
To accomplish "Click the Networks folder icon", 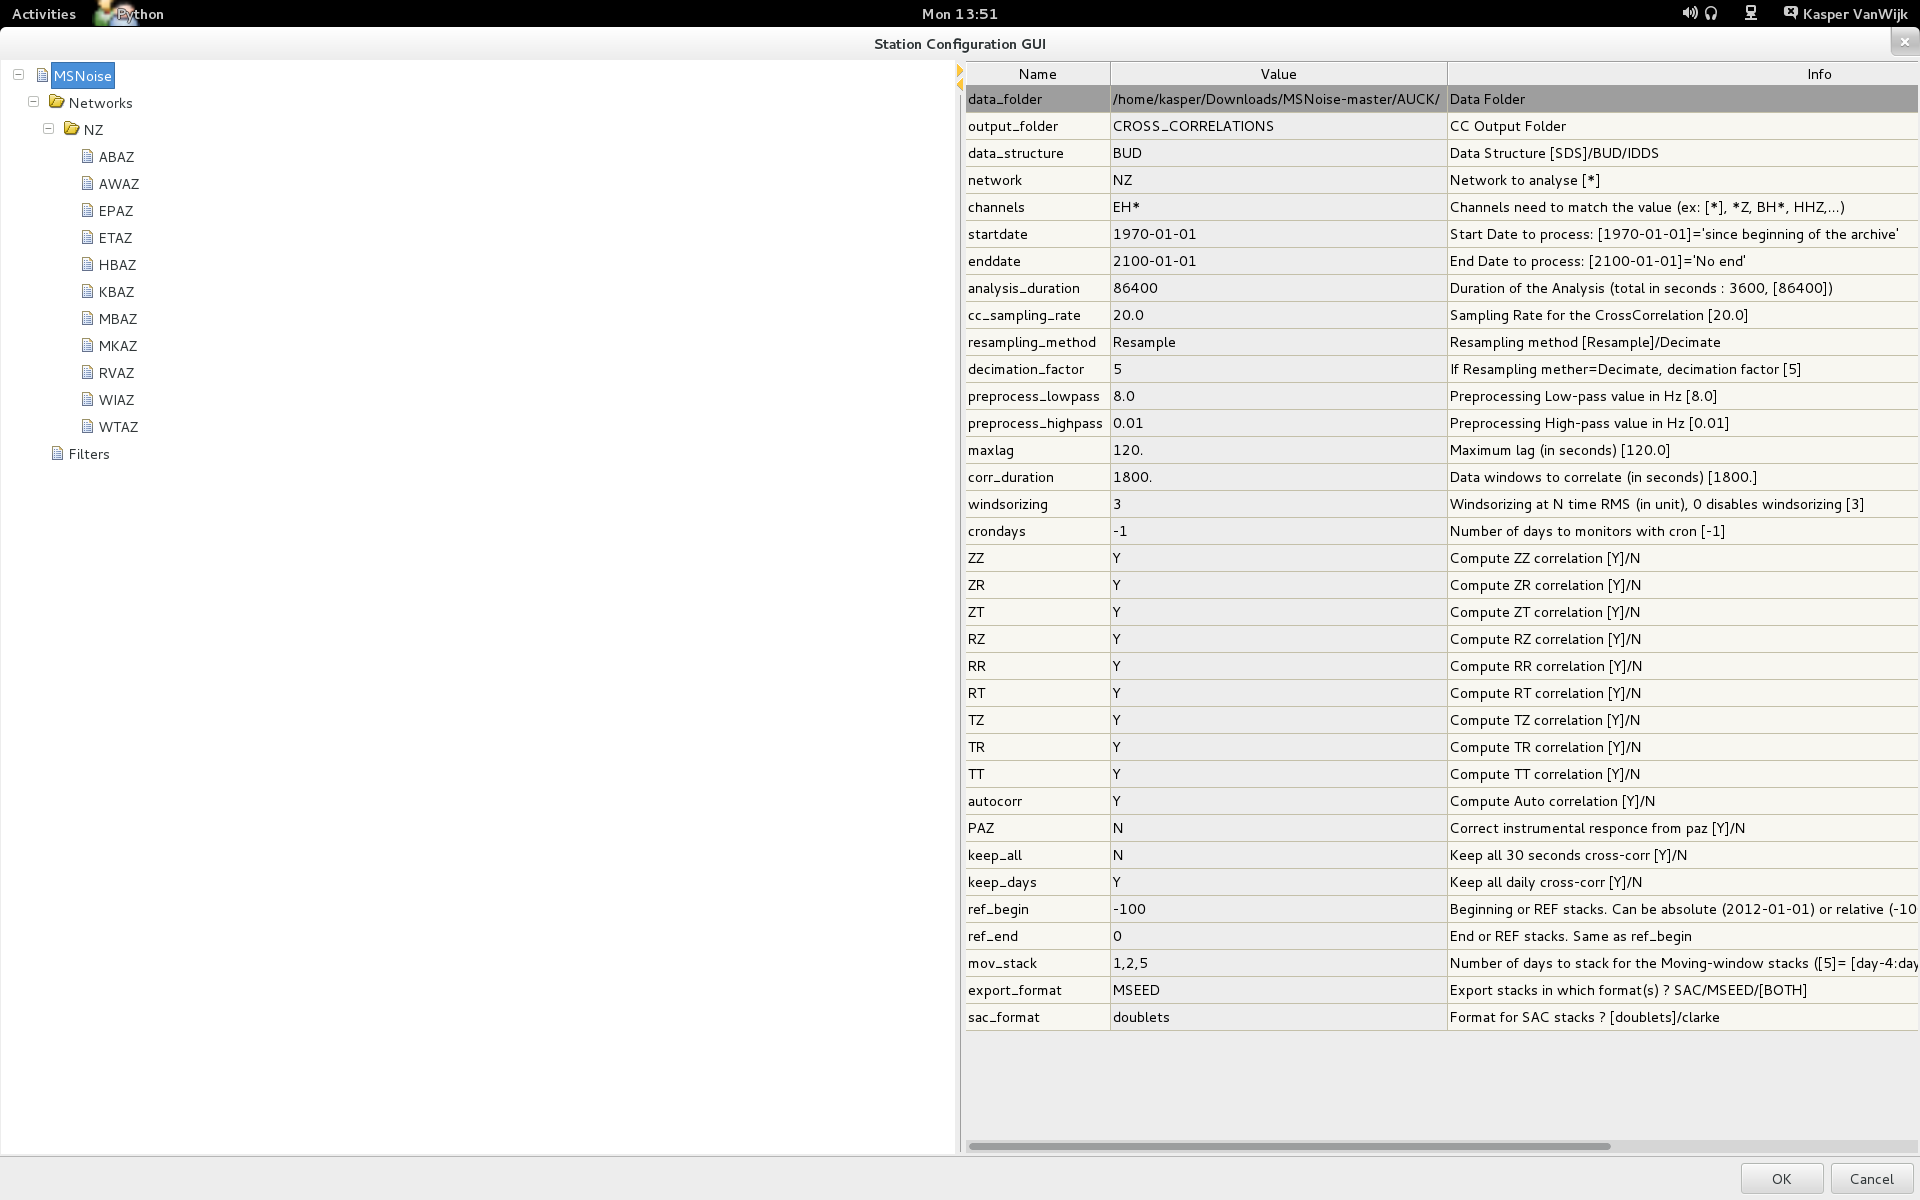I will [x=57, y=102].
